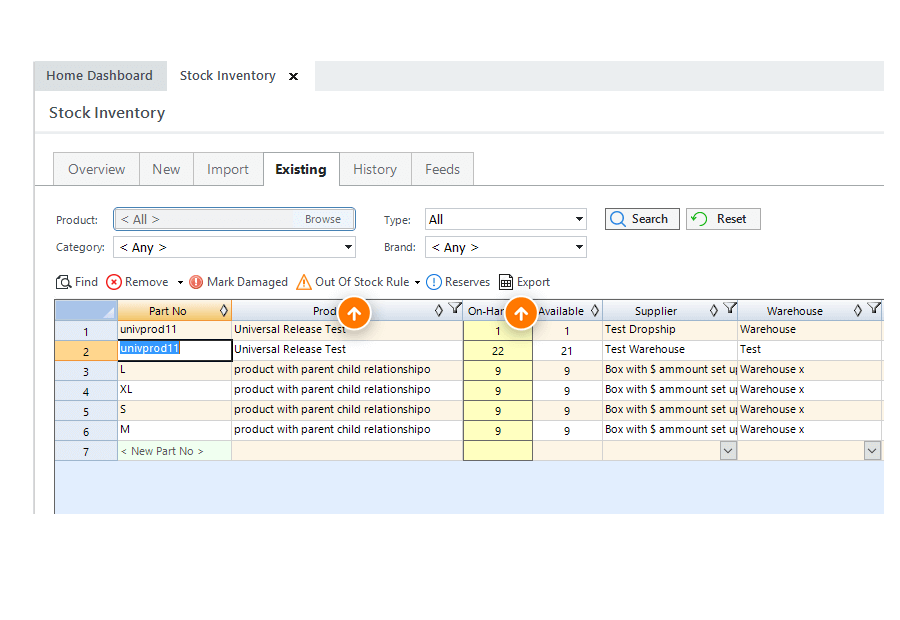The width and height of the screenshot is (900, 620).
Task: Click the Find magnifier icon
Action: [x=63, y=282]
